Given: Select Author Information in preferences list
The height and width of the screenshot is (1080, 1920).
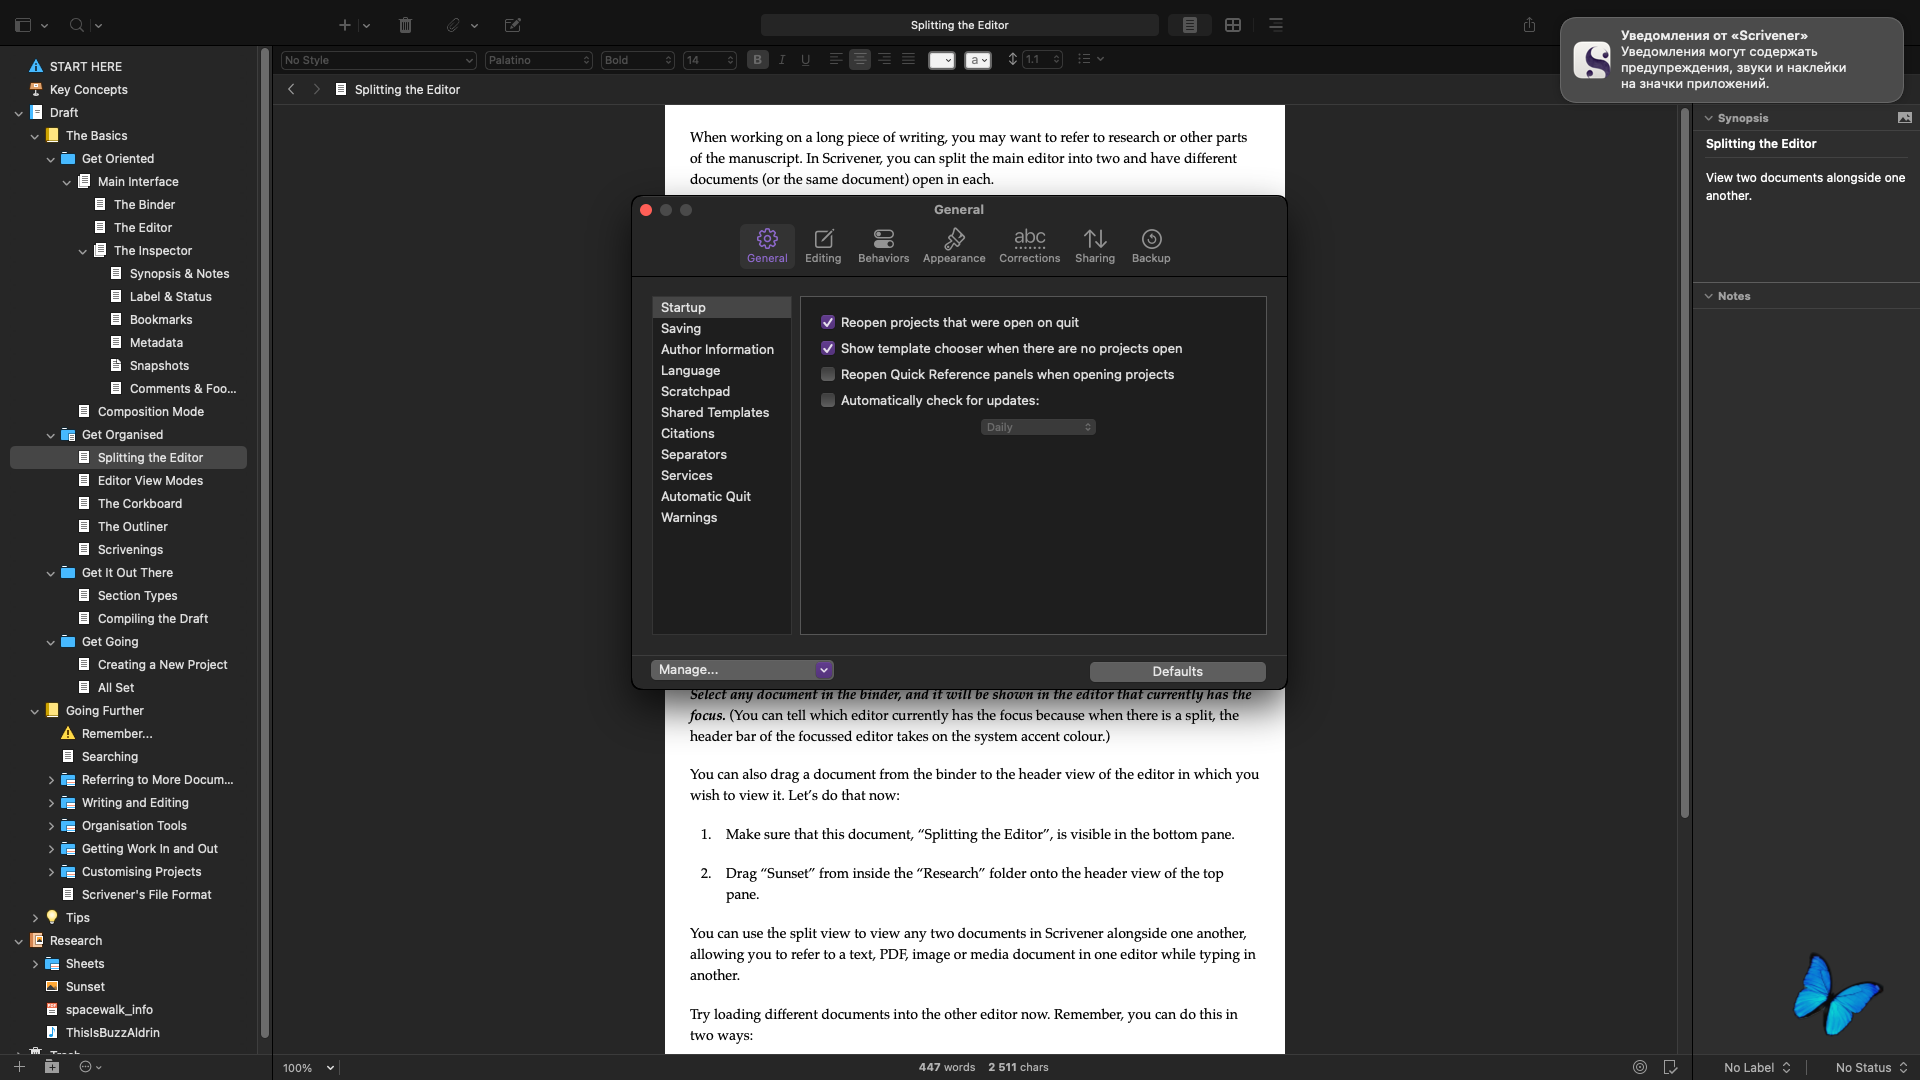Looking at the screenshot, I should click(717, 349).
